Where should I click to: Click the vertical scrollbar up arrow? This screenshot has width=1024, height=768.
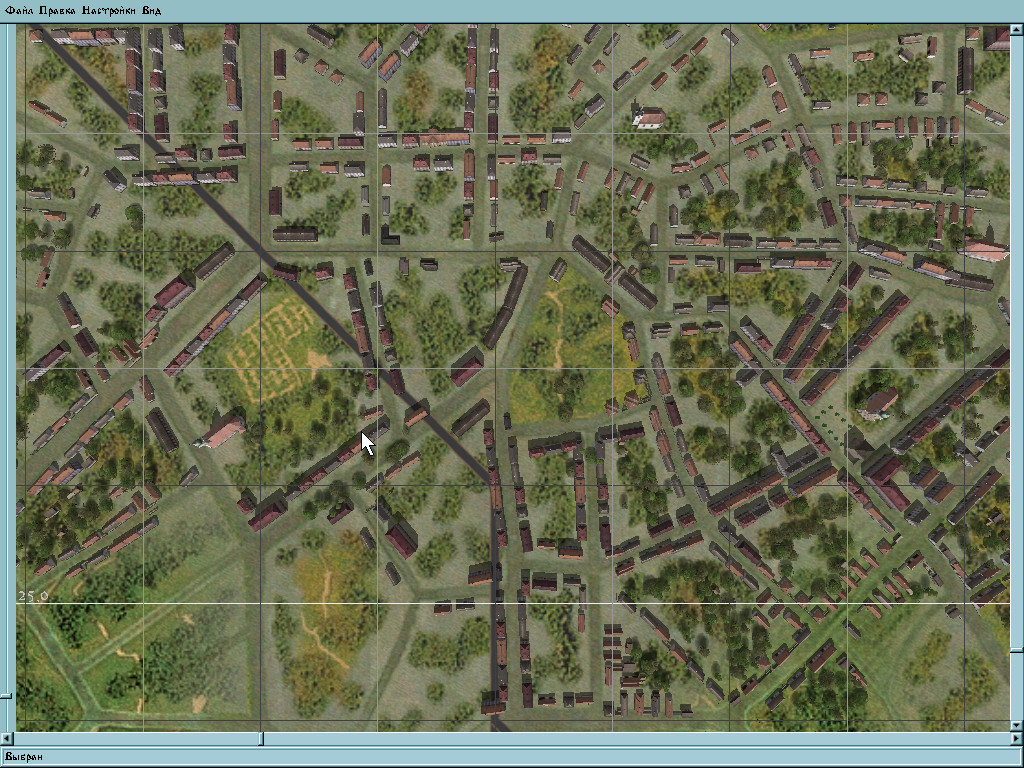point(1017,30)
